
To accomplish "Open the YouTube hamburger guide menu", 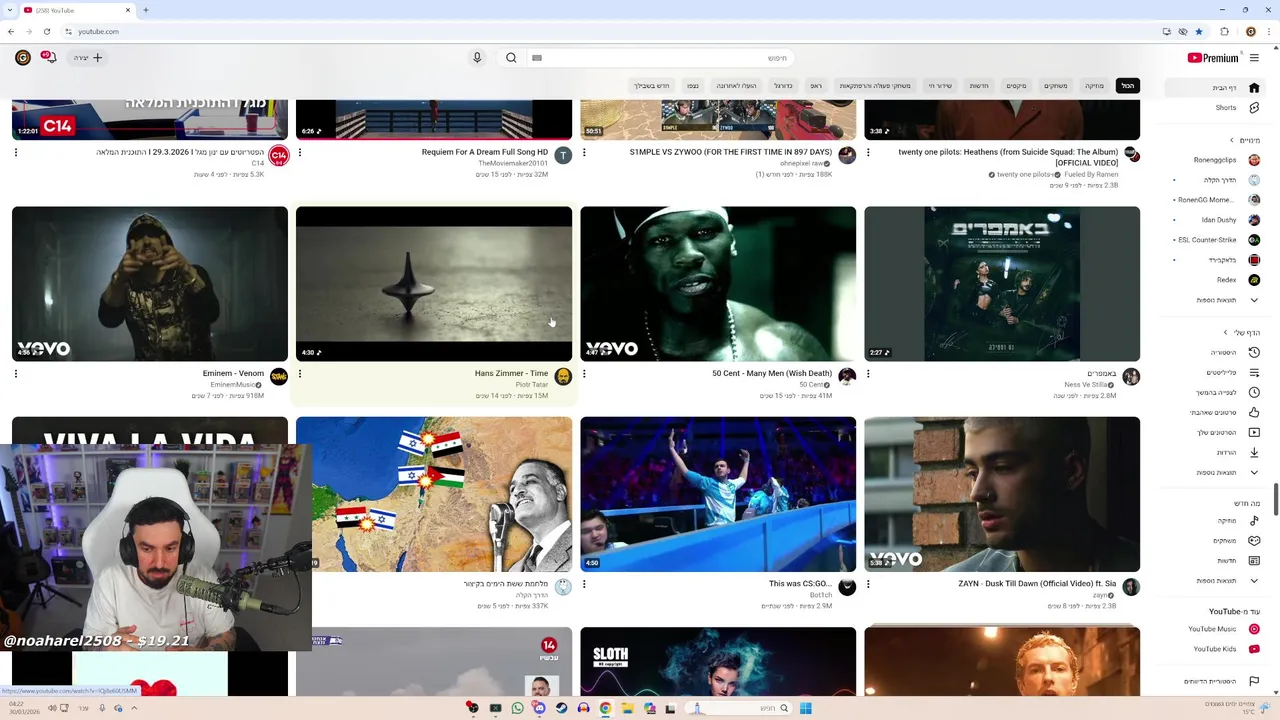I will (1254, 58).
